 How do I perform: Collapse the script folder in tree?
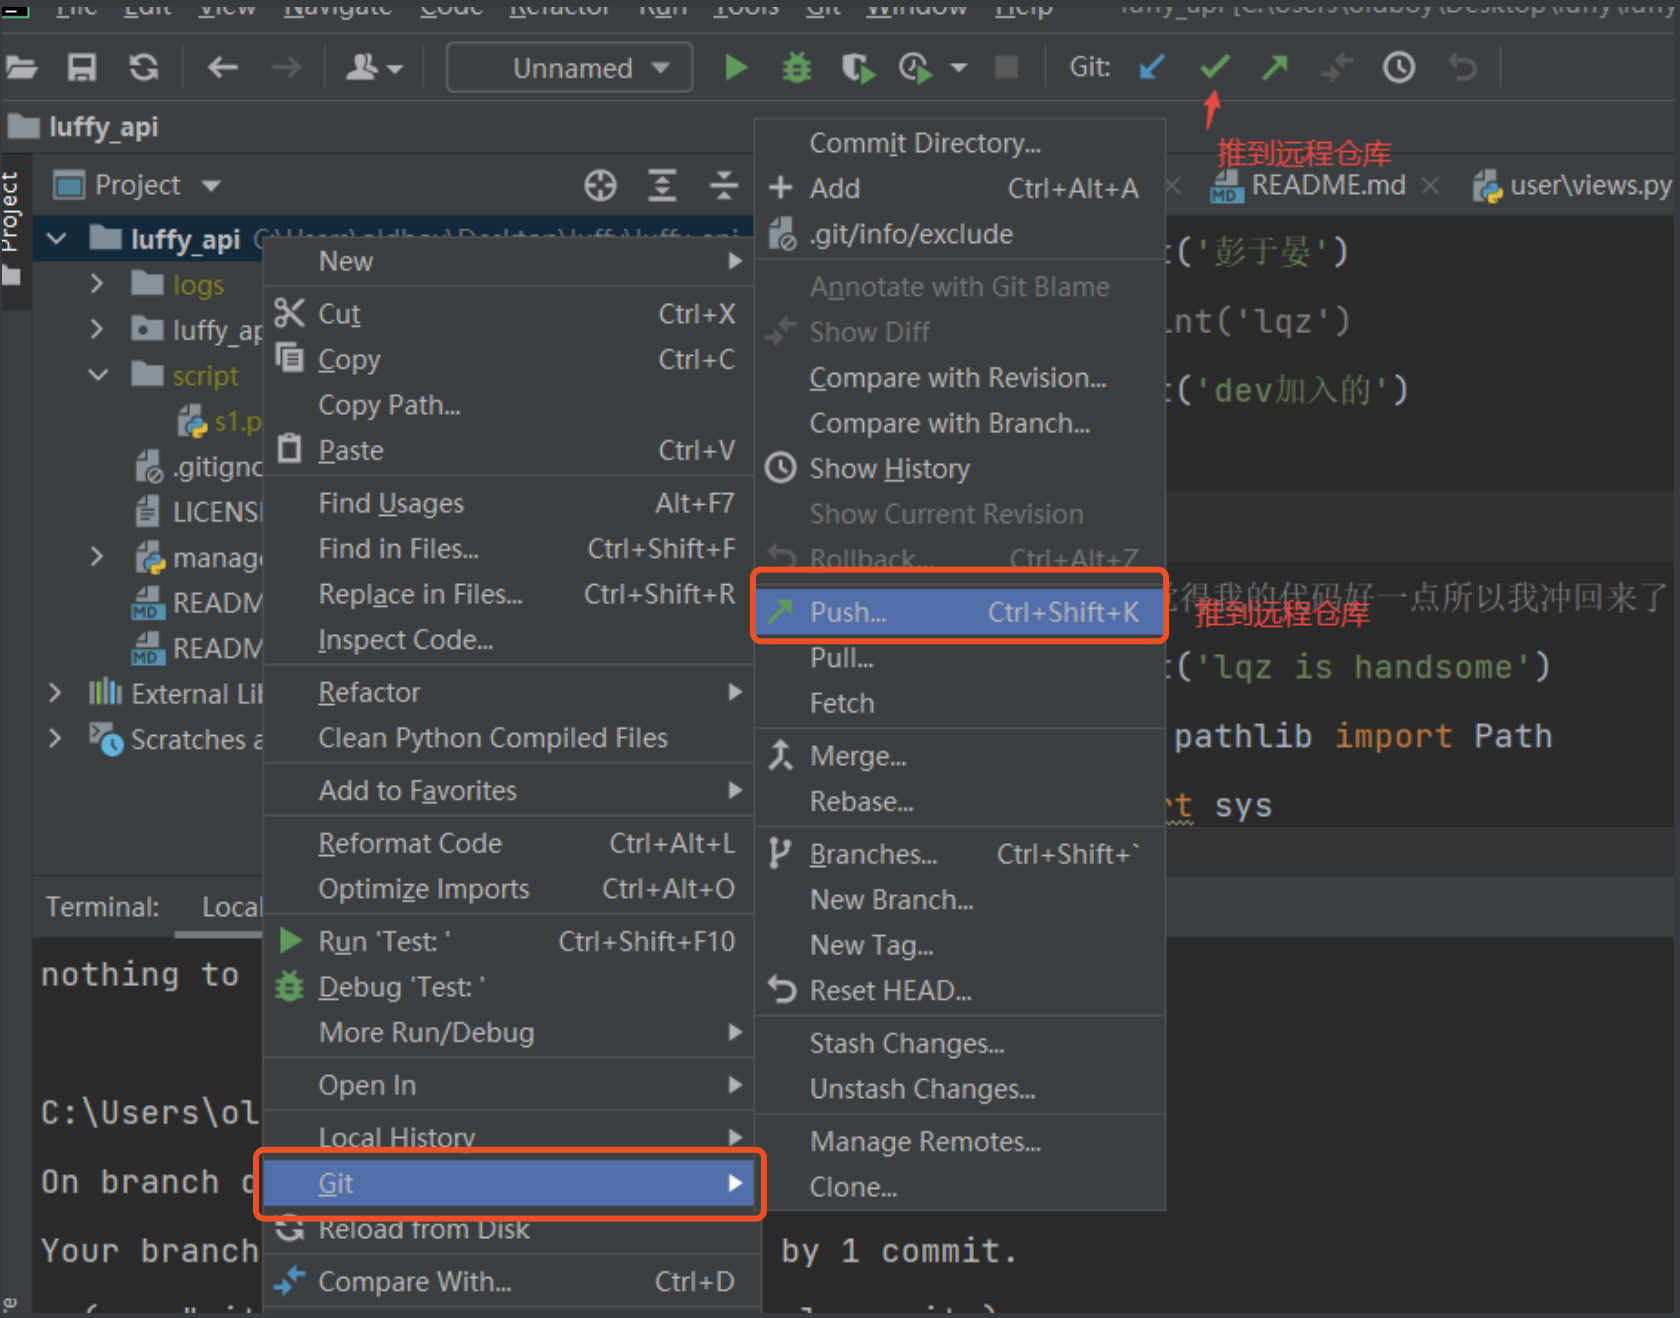98,375
